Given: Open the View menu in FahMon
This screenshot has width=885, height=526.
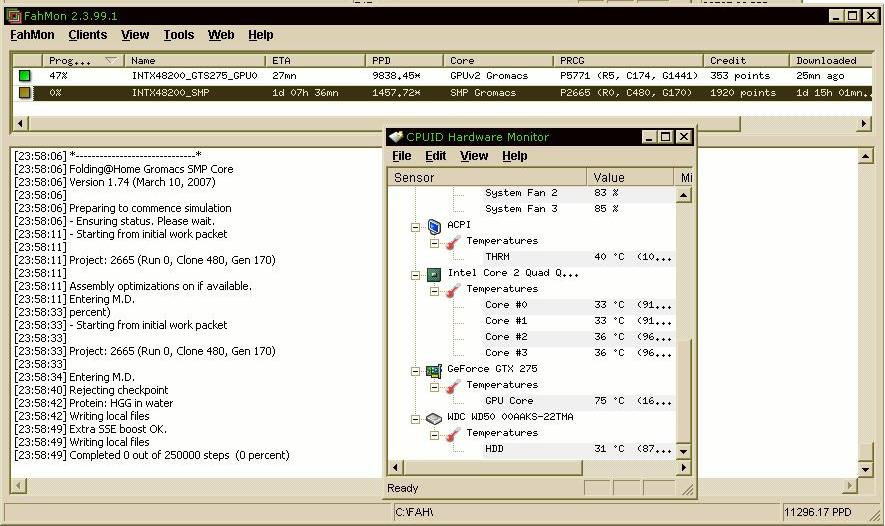Looking at the screenshot, I should [x=135, y=35].
